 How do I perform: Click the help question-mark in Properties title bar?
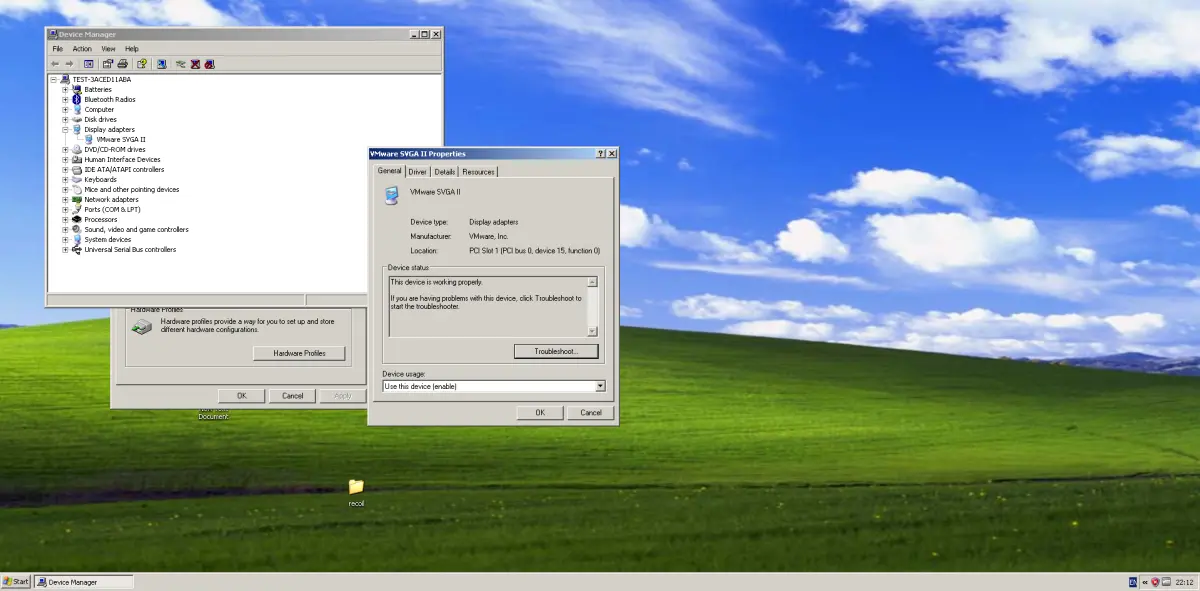601,154
